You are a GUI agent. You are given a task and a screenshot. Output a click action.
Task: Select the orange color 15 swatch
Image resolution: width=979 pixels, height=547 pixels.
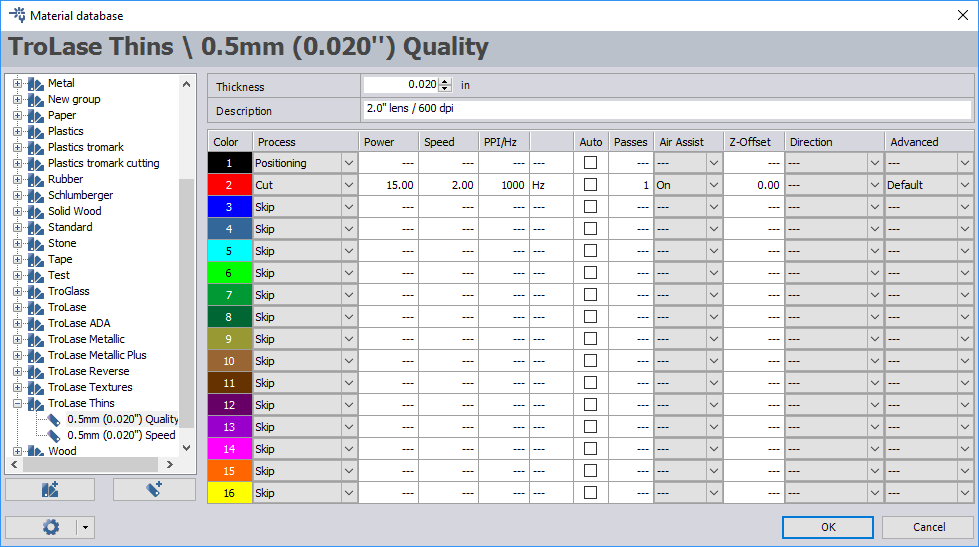pyautogui.click(x=229, y=471)
